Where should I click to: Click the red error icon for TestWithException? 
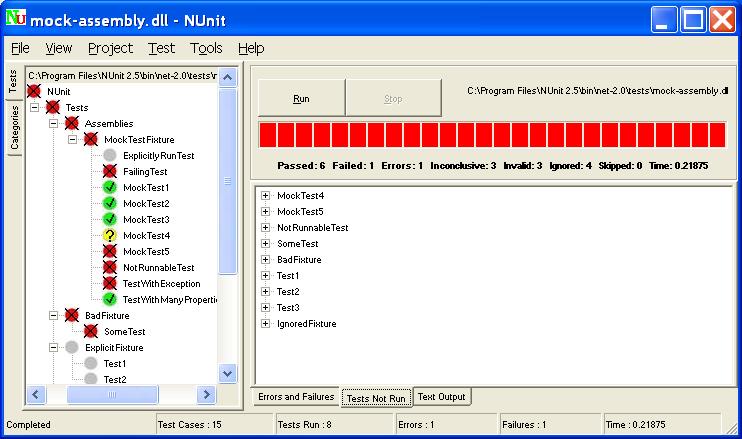pyautogui.click(x=110, y=283)
